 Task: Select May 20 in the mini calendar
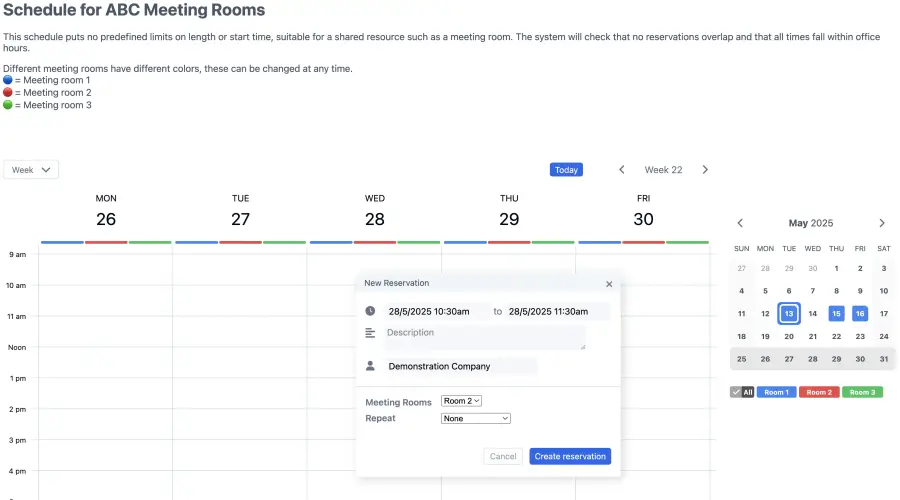(789, 336)
